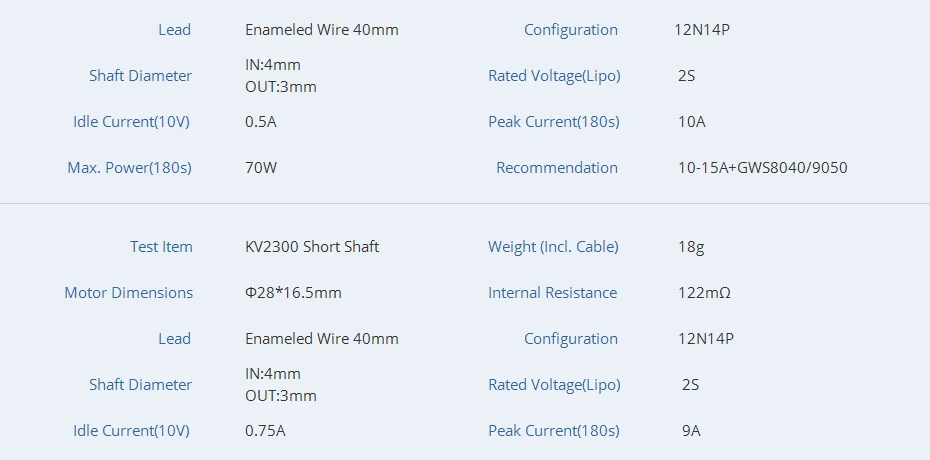The image size is (930, 460).
Task: Click the 18g weight value
Action: (691, 247)
